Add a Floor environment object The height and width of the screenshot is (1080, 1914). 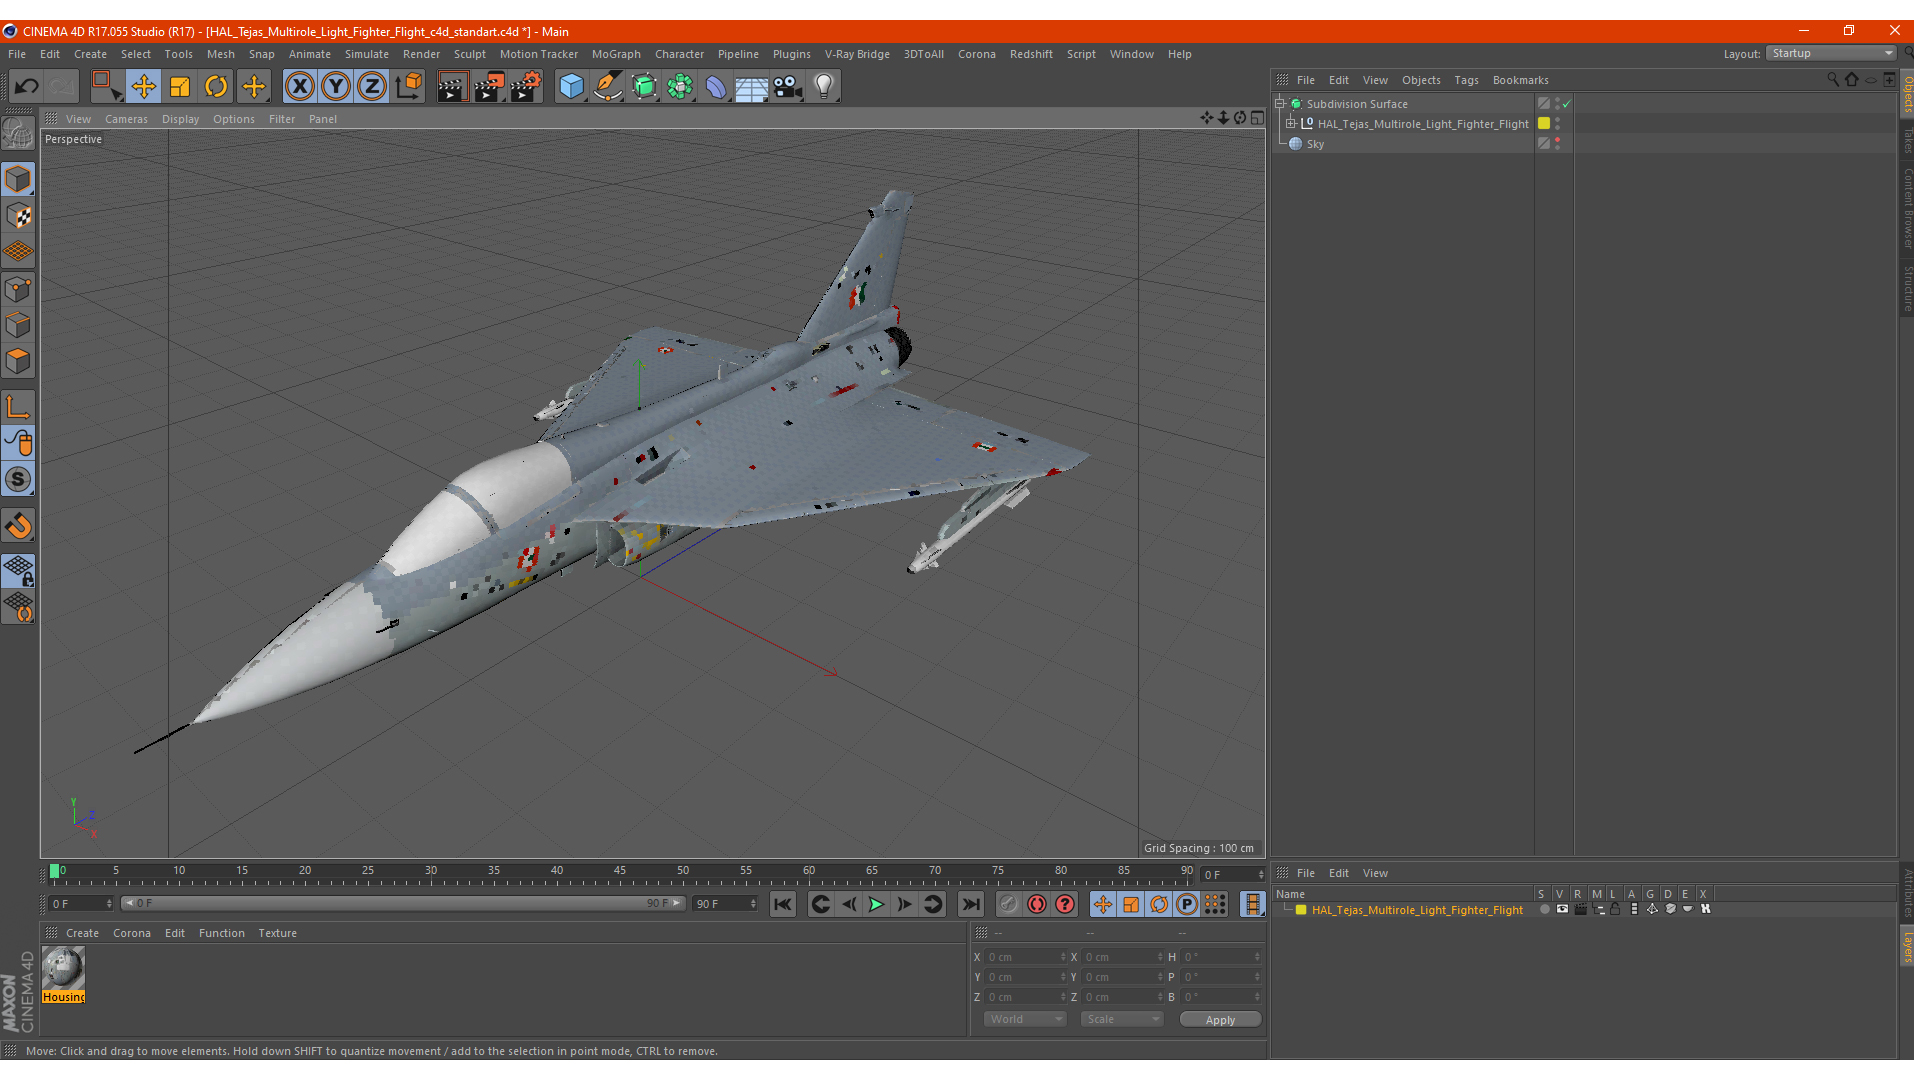tap(752, 87)
